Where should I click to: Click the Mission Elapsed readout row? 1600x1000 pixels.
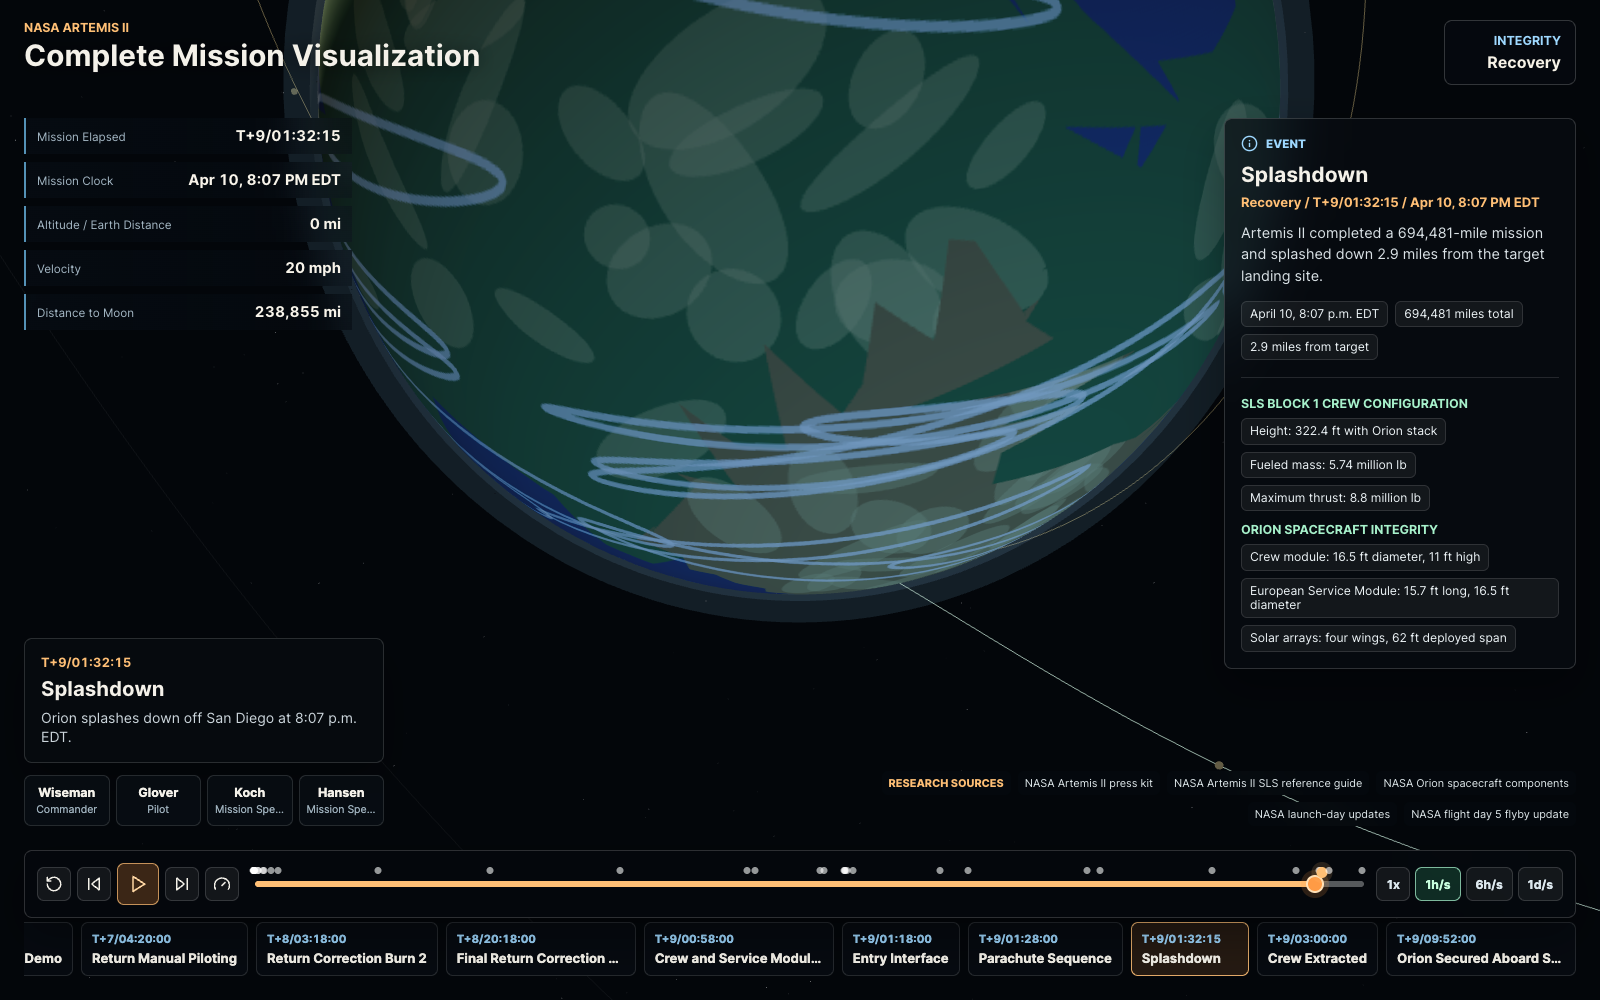click(188, 136)
